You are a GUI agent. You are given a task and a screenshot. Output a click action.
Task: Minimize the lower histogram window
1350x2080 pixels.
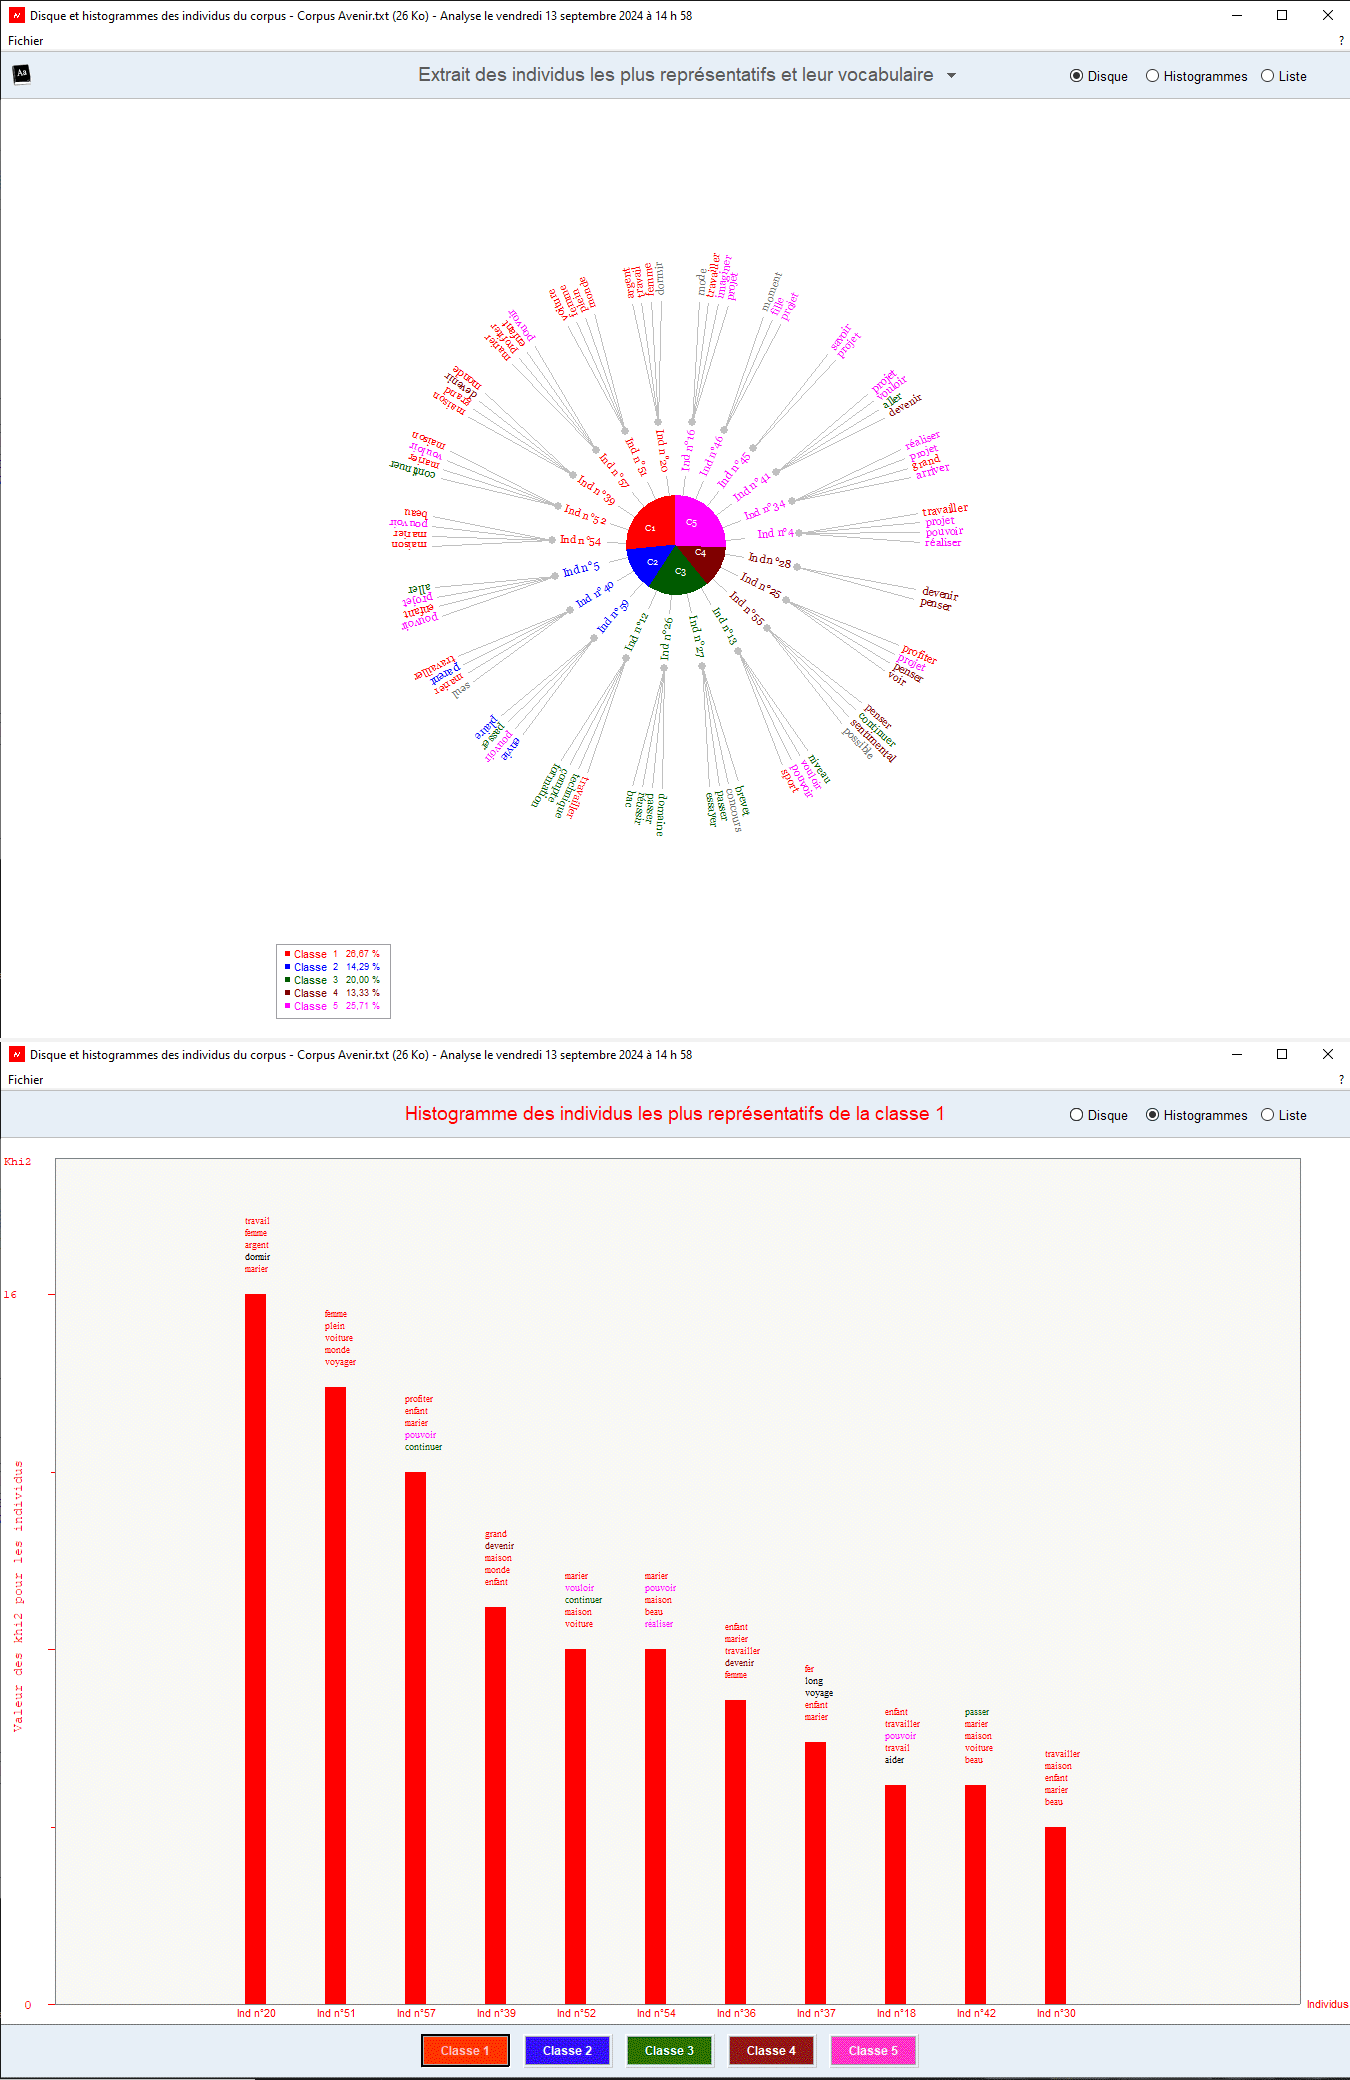click(x=1237, y=1054)
